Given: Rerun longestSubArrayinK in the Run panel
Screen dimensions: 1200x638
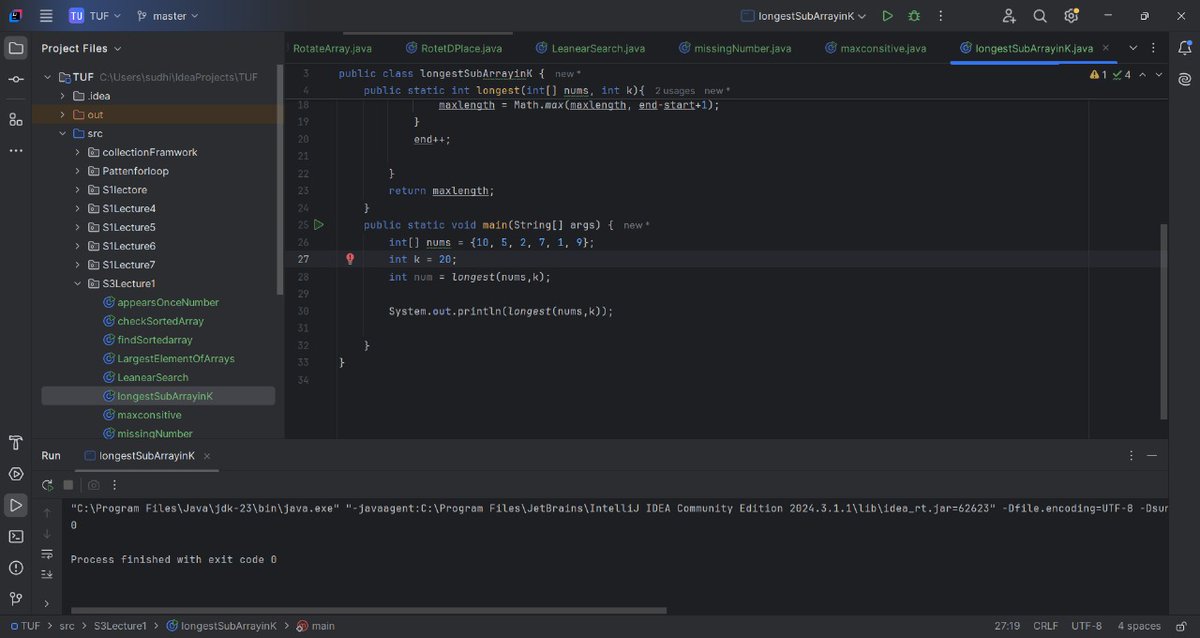Looking at the screenshot, I should (47, 485).
